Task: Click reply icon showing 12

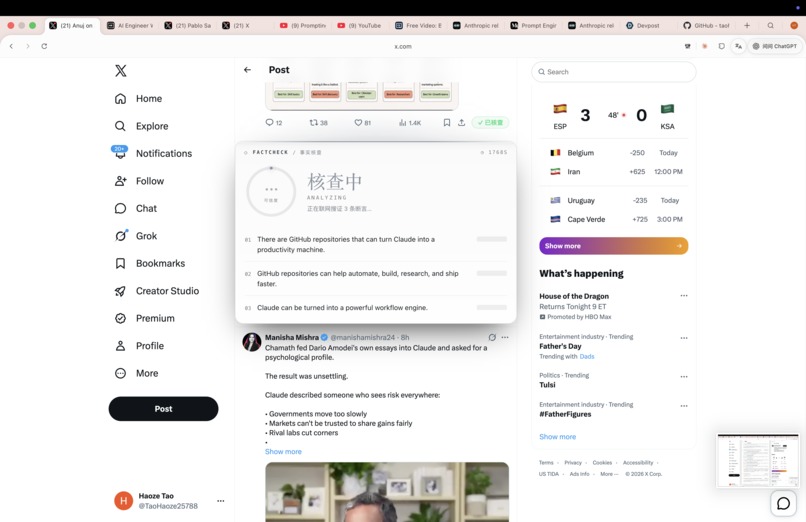Action: tap(273, 123)
